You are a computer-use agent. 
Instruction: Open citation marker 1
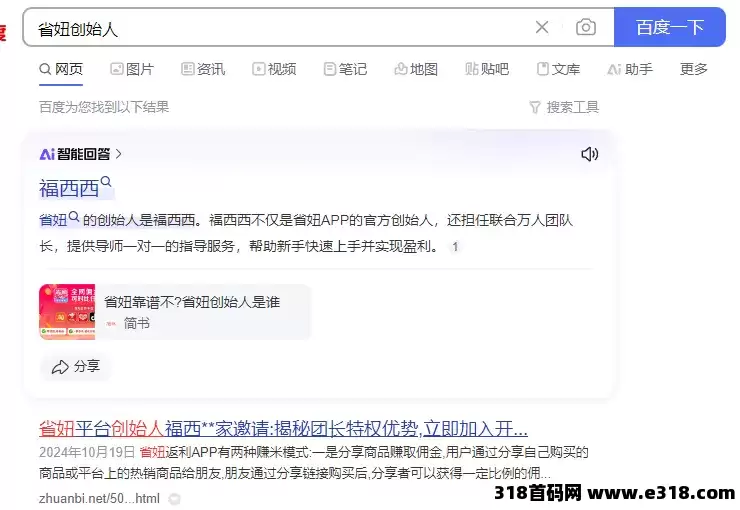pos(455,247)
